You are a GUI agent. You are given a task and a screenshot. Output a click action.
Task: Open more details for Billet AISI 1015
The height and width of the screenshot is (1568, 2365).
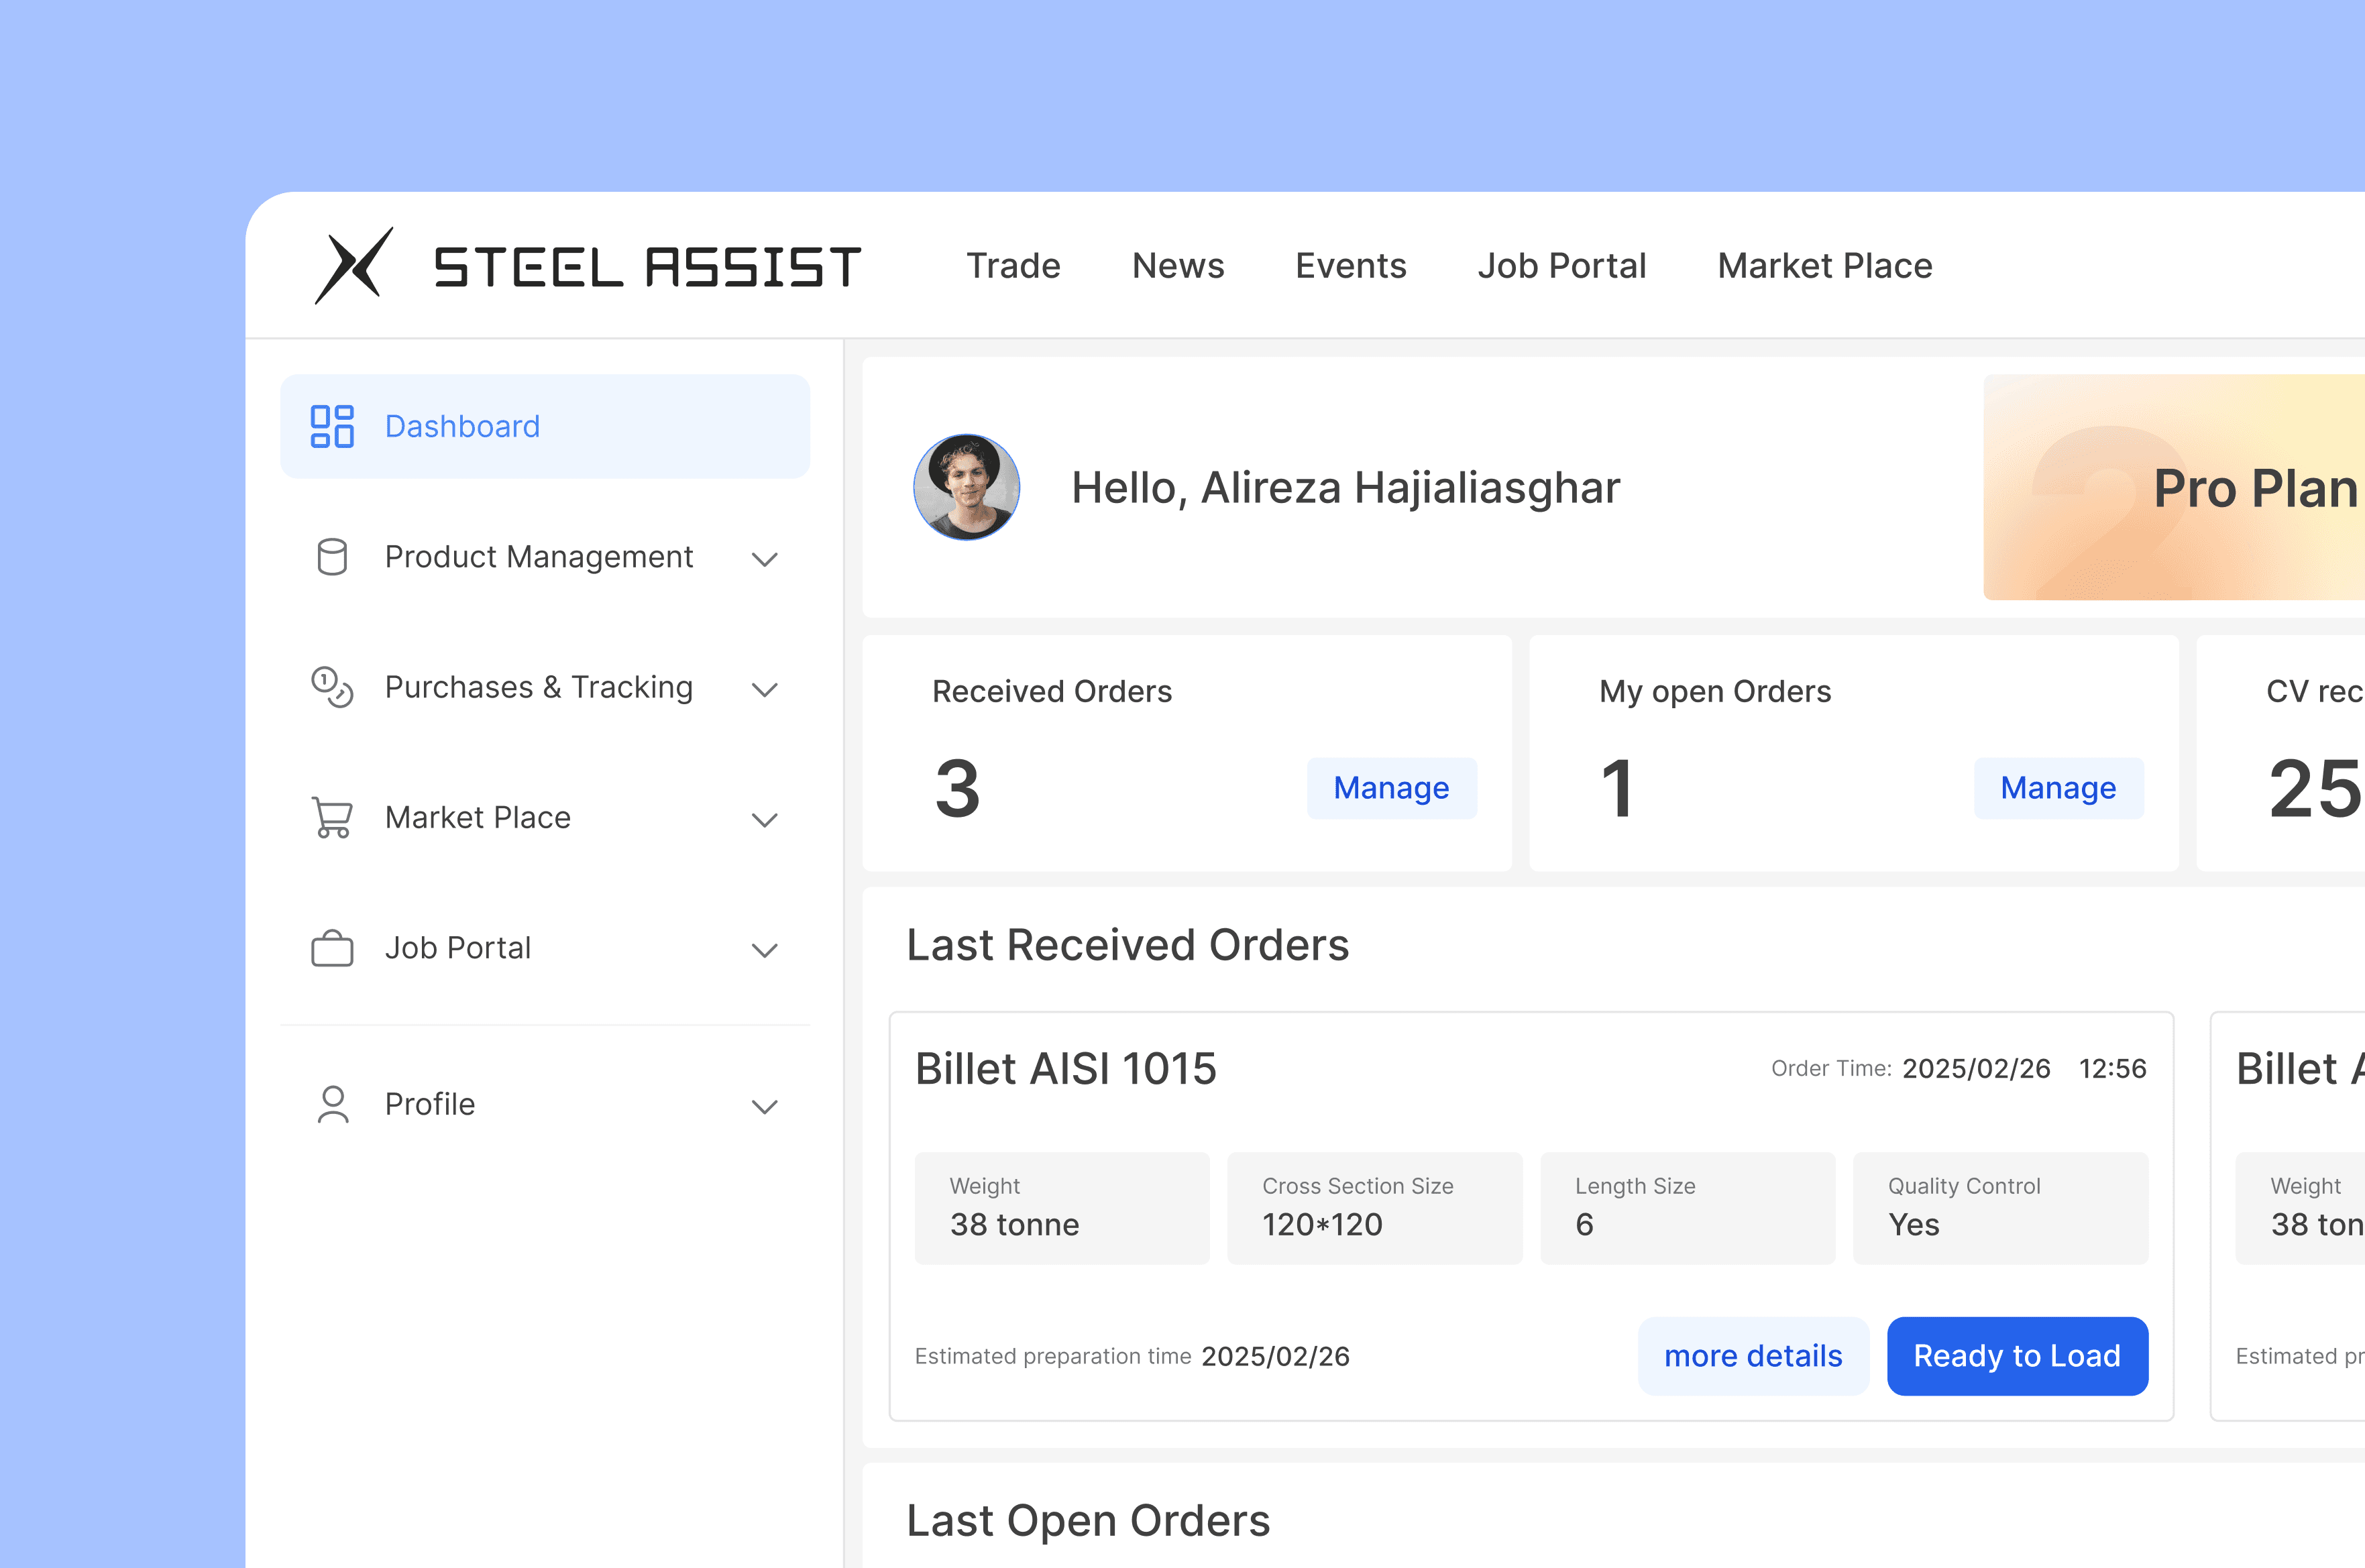coord(1752,1356)
